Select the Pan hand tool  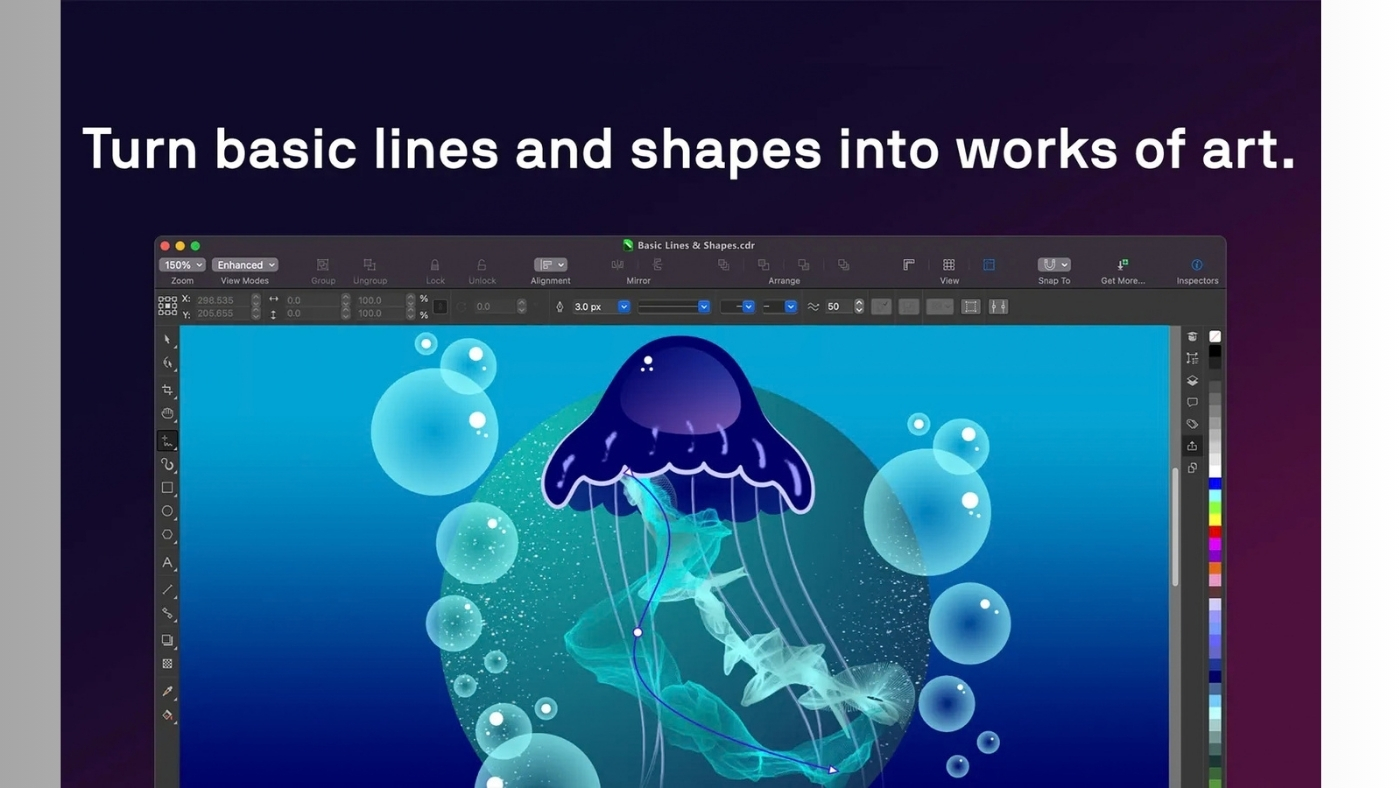click(167, 413)
